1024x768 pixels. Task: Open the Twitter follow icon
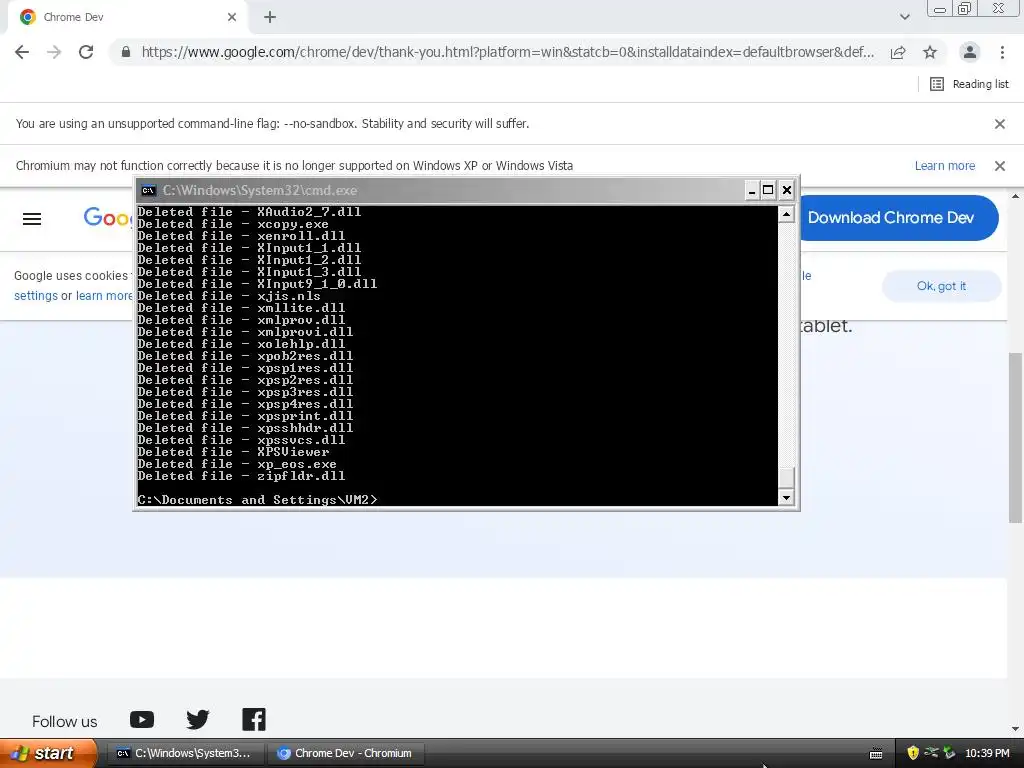coord(198,720)
